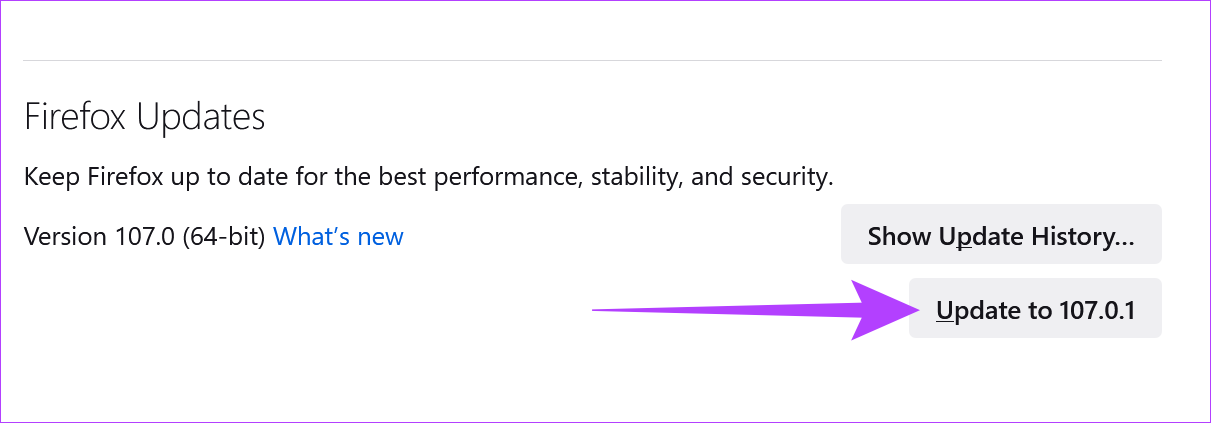Click the word Firefox in the heading

76,117
